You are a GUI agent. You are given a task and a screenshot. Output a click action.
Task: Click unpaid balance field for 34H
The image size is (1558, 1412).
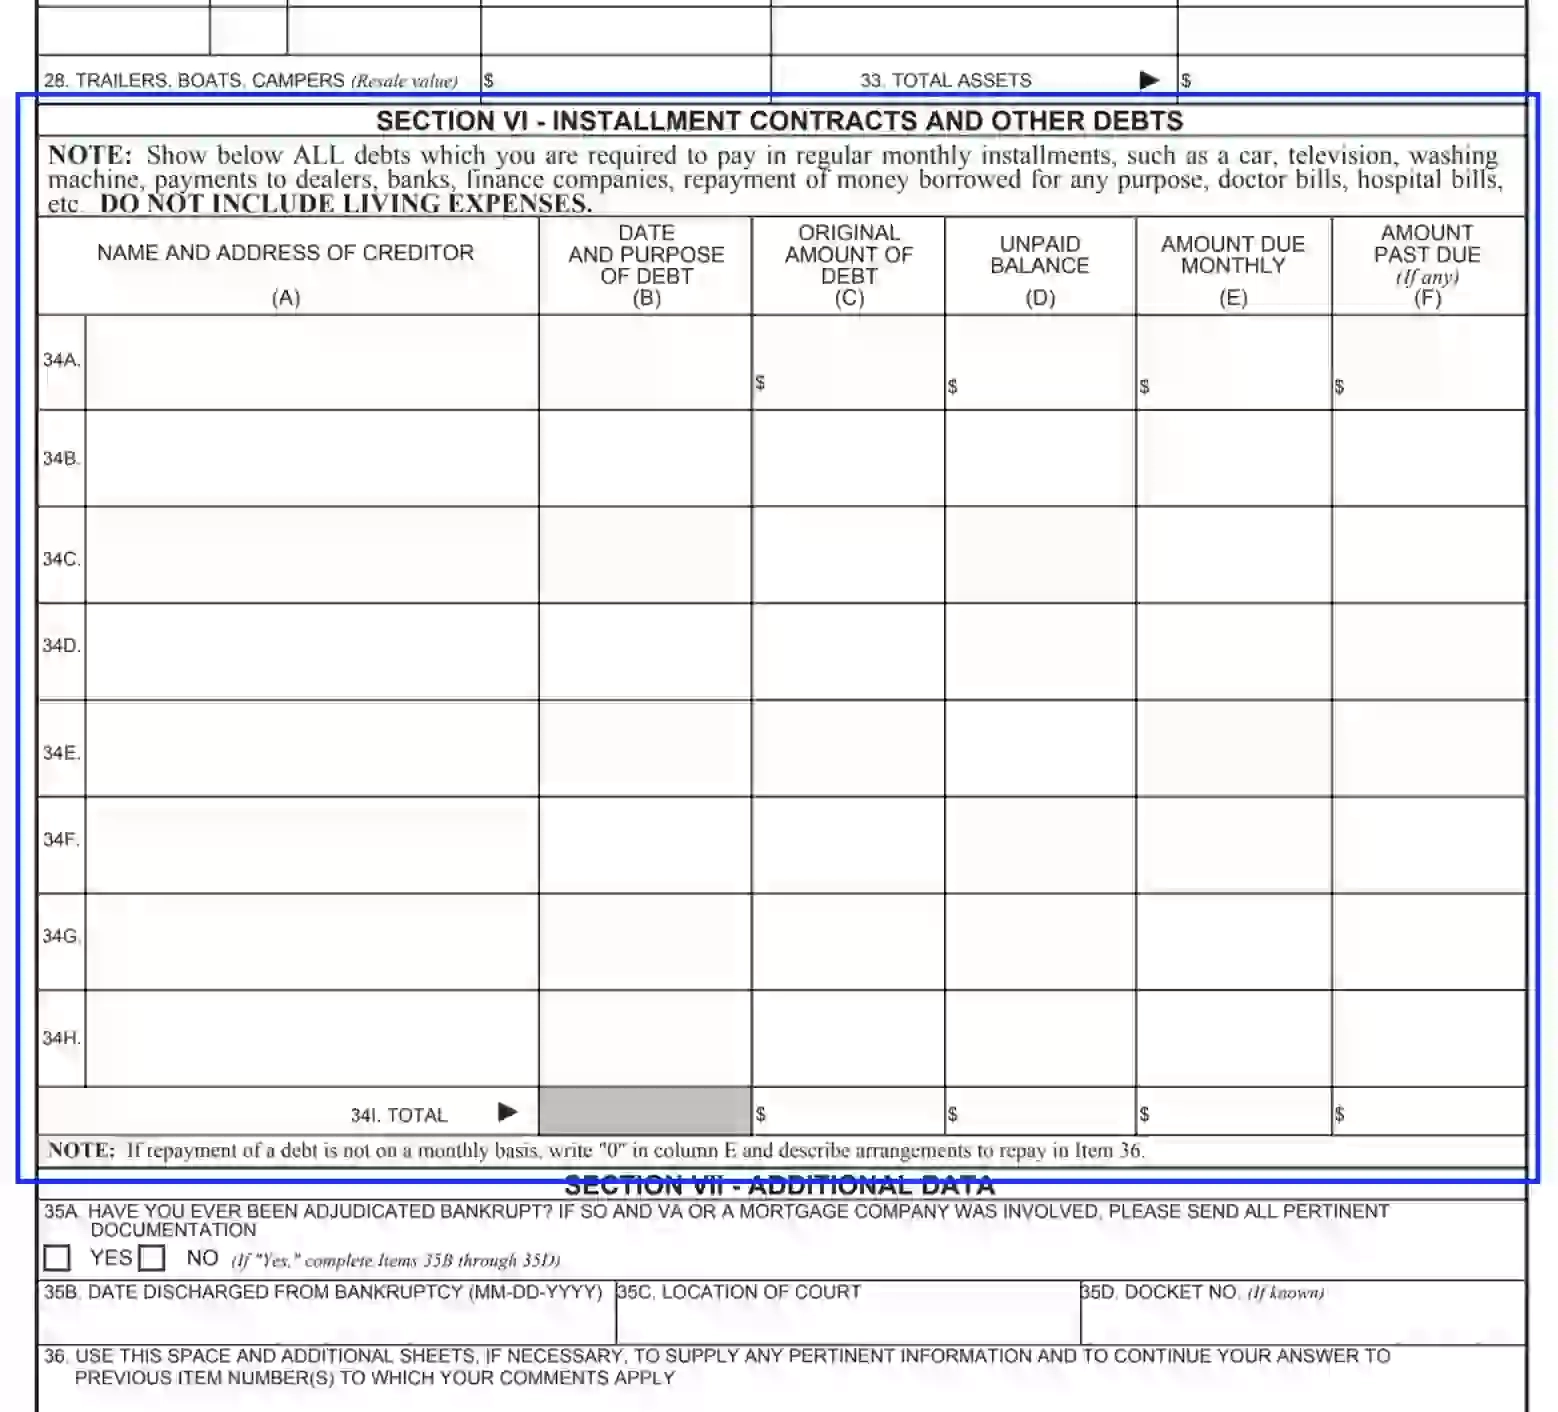tap(1040, 1038)
